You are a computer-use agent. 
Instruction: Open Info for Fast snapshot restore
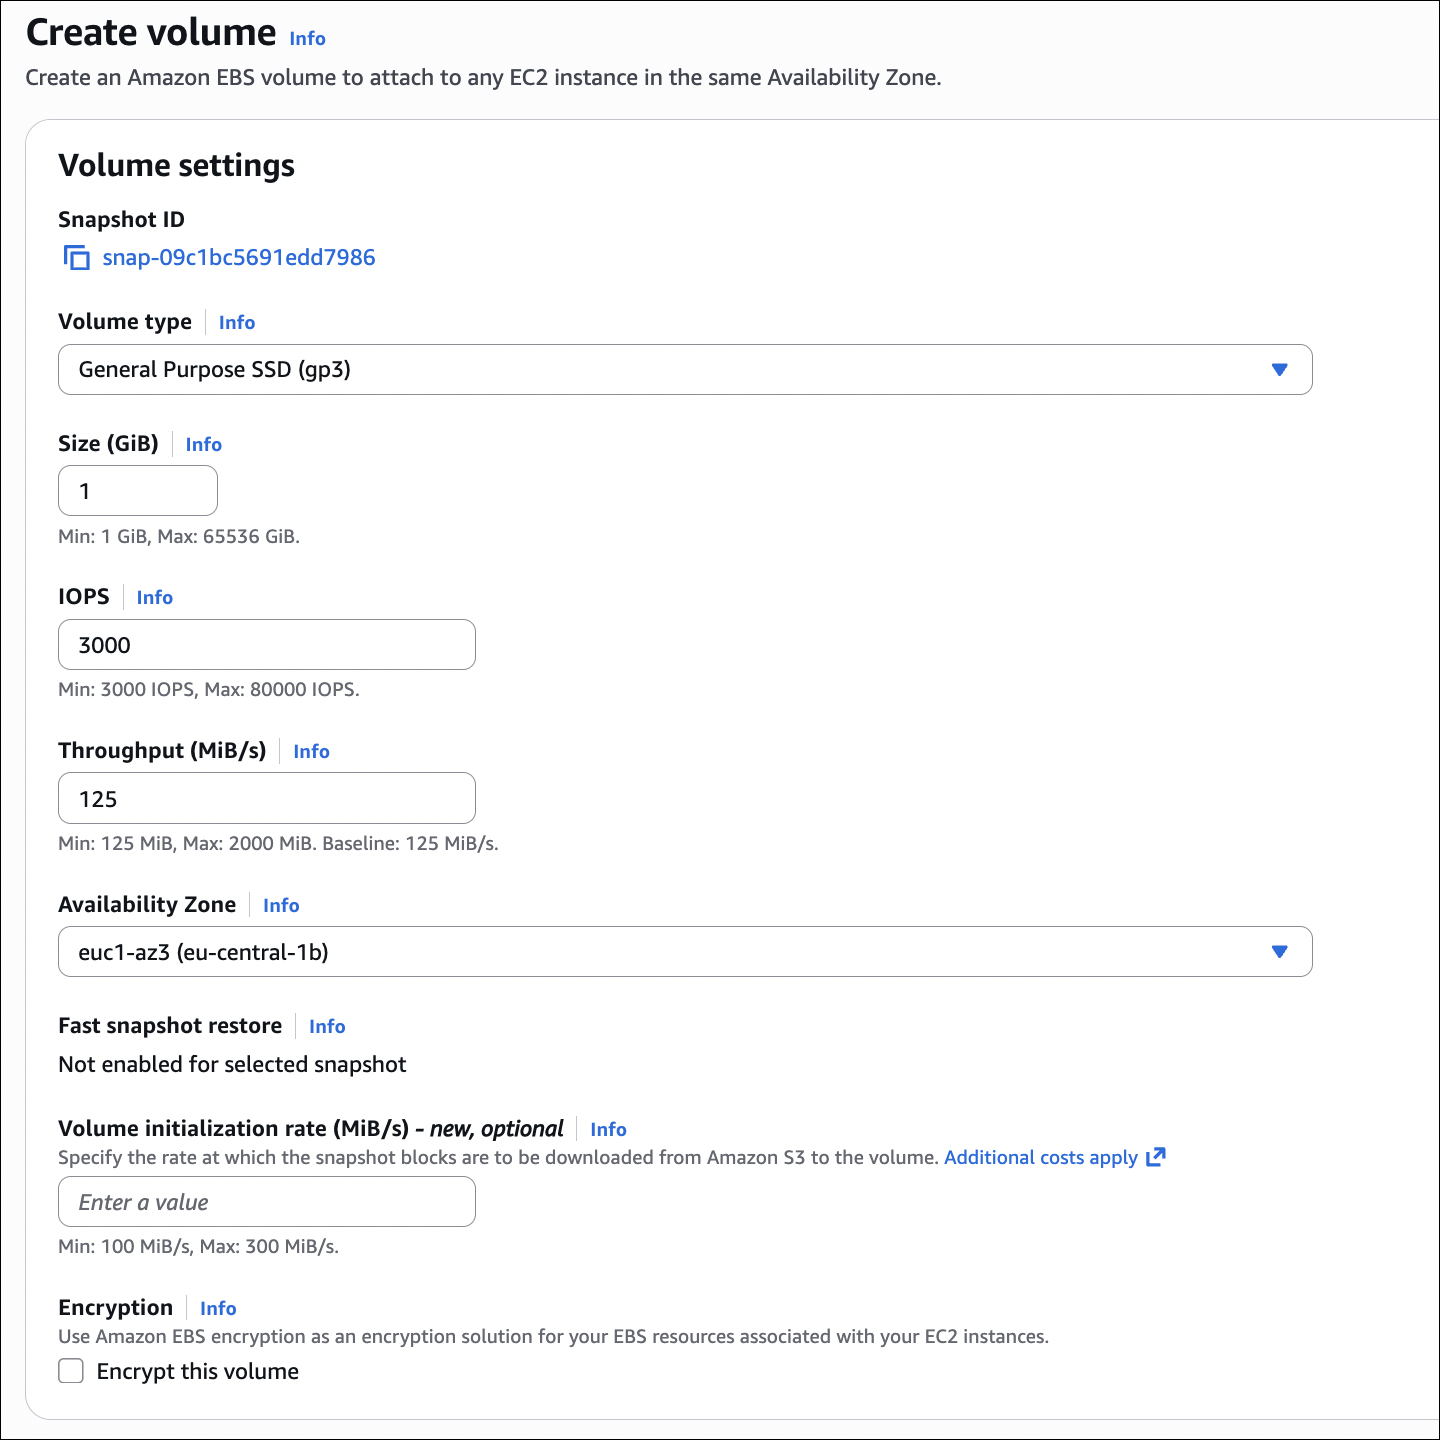327,1026
